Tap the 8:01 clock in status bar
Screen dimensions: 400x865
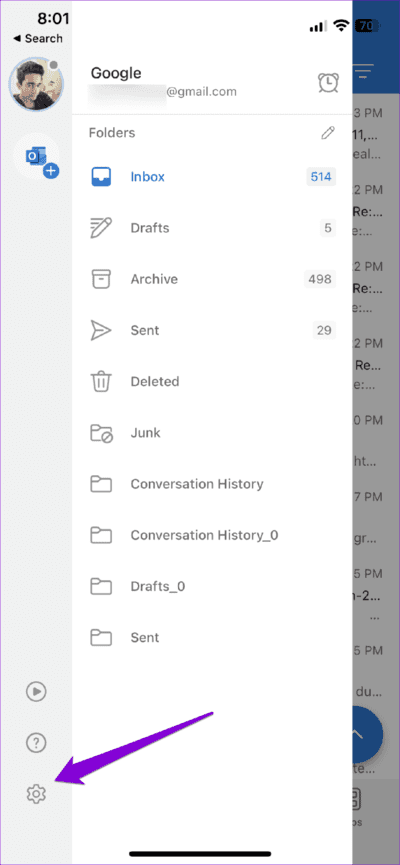pos(53,19)
